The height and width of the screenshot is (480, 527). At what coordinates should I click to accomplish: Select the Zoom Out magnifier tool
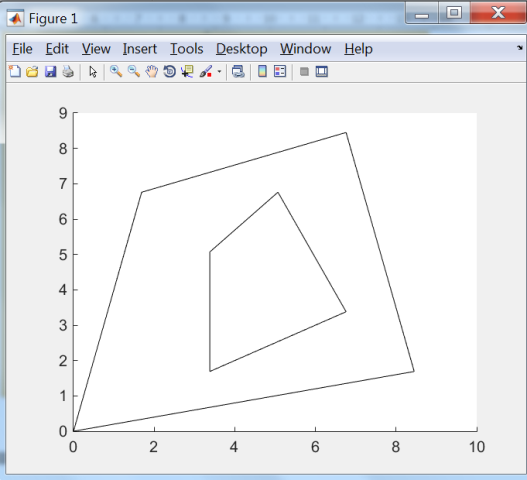(x=134, y=72)
